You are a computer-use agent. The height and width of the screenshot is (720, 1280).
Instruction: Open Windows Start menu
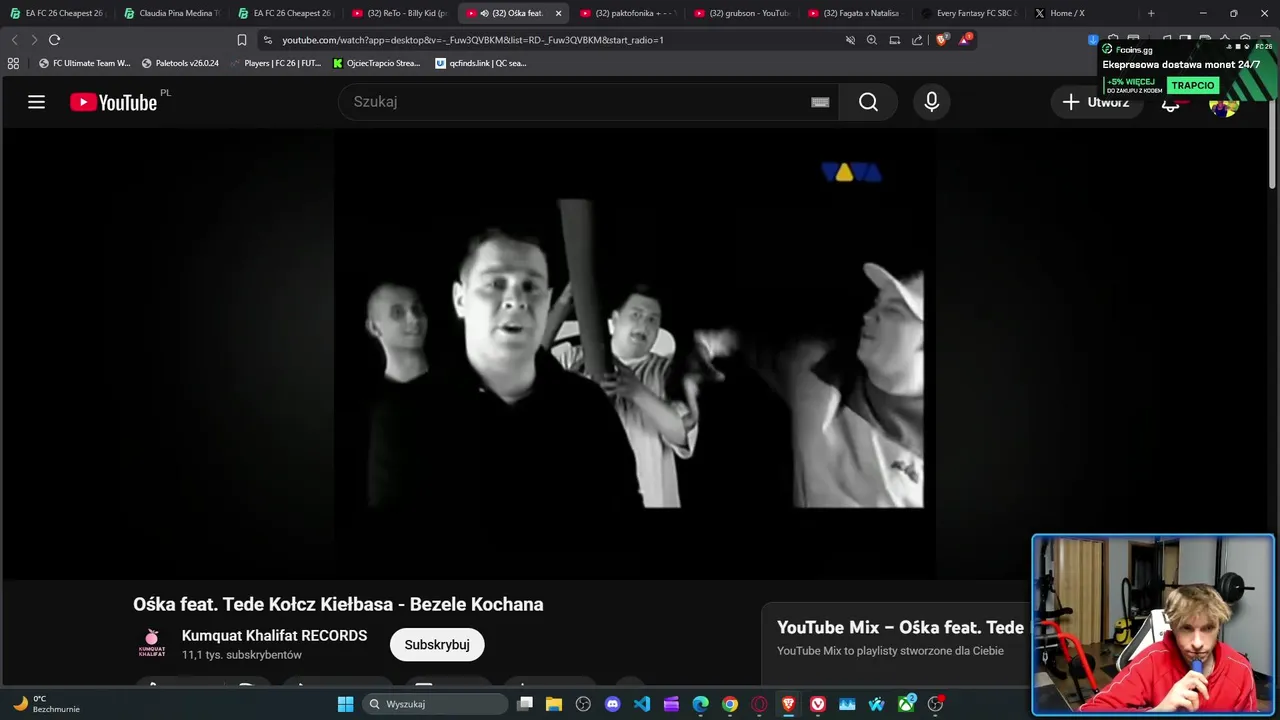(345, 704)
